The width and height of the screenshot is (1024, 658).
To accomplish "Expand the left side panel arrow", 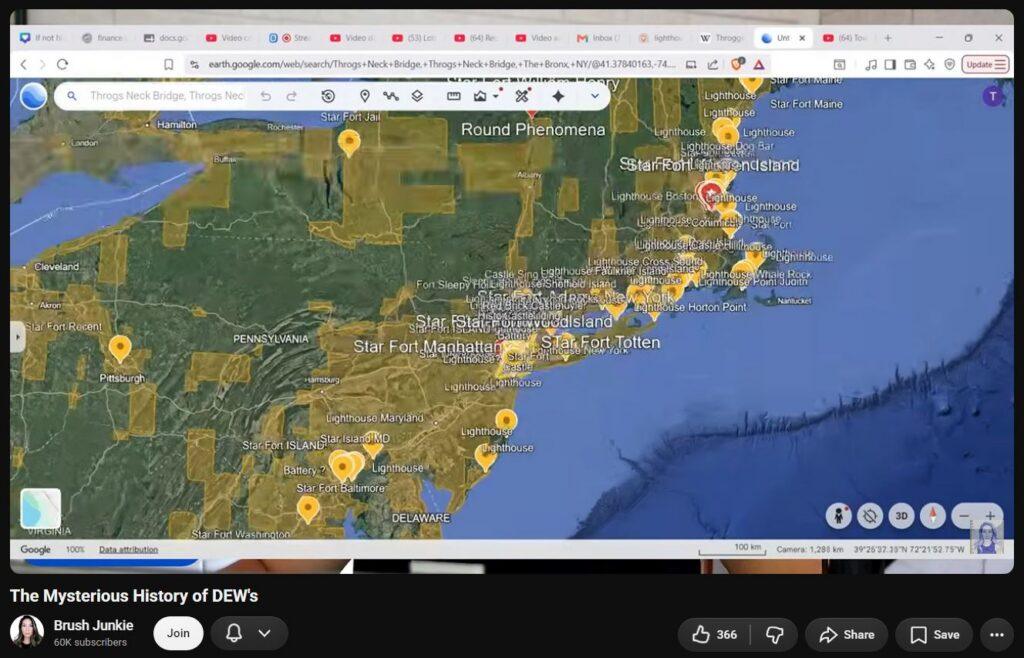I will (x=18, y=337).
